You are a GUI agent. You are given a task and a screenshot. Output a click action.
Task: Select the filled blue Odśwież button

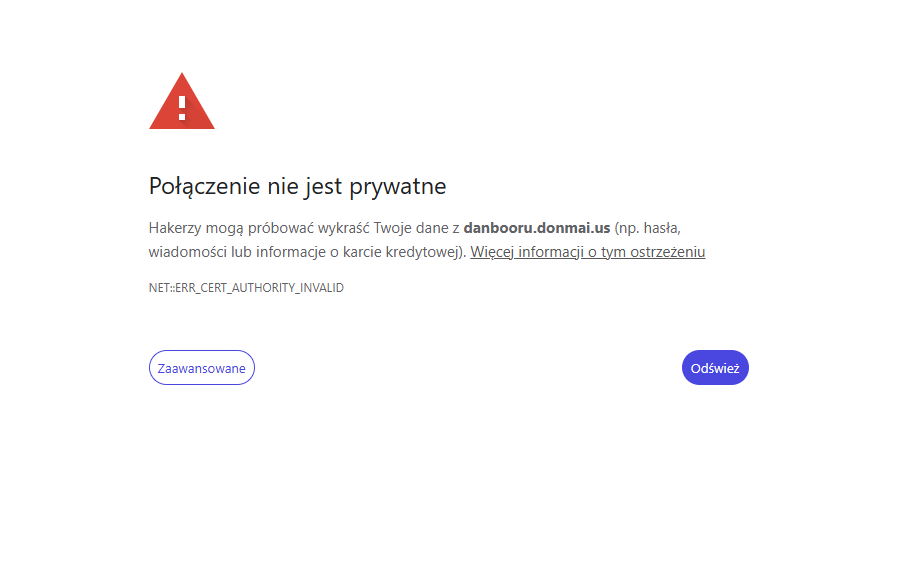pyautogui.click(x=715, y=368)
